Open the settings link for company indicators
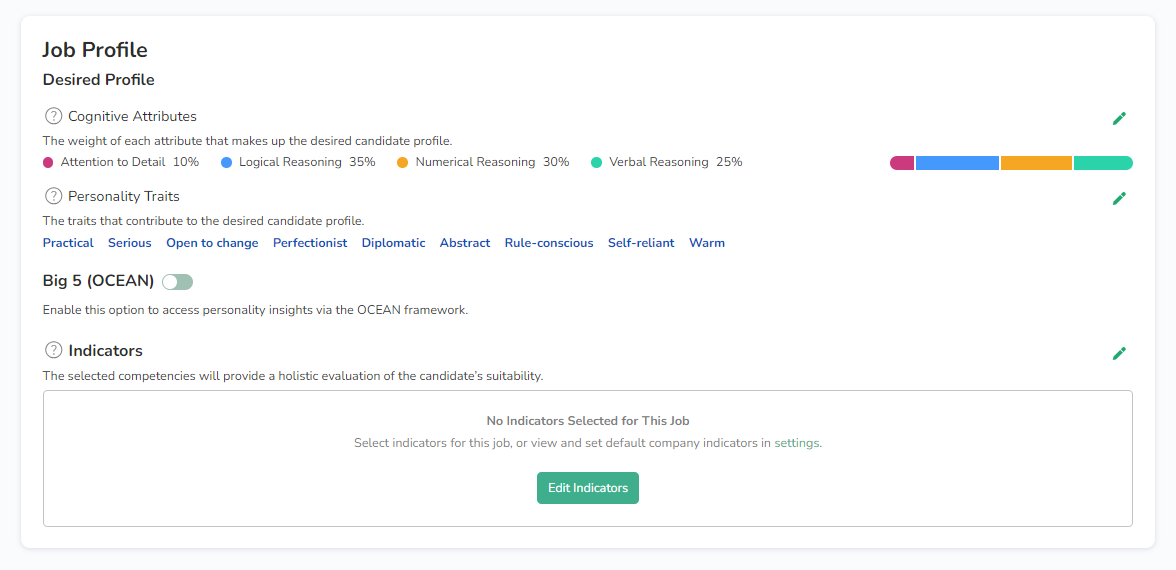The width and height of the screenshot is (1176, 570). coord(797,443)
